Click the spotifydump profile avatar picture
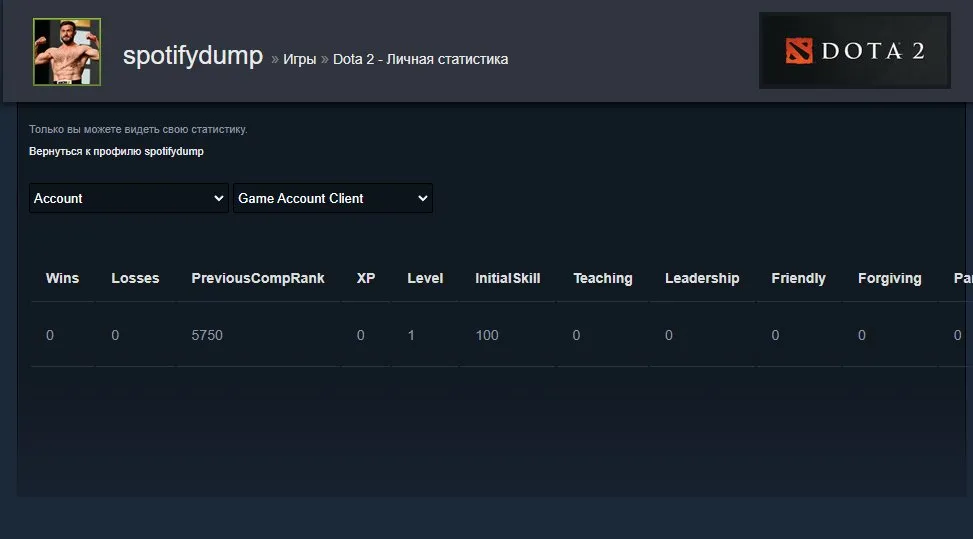Viewport: 973px width, 539px height. [x=67, y=52]
